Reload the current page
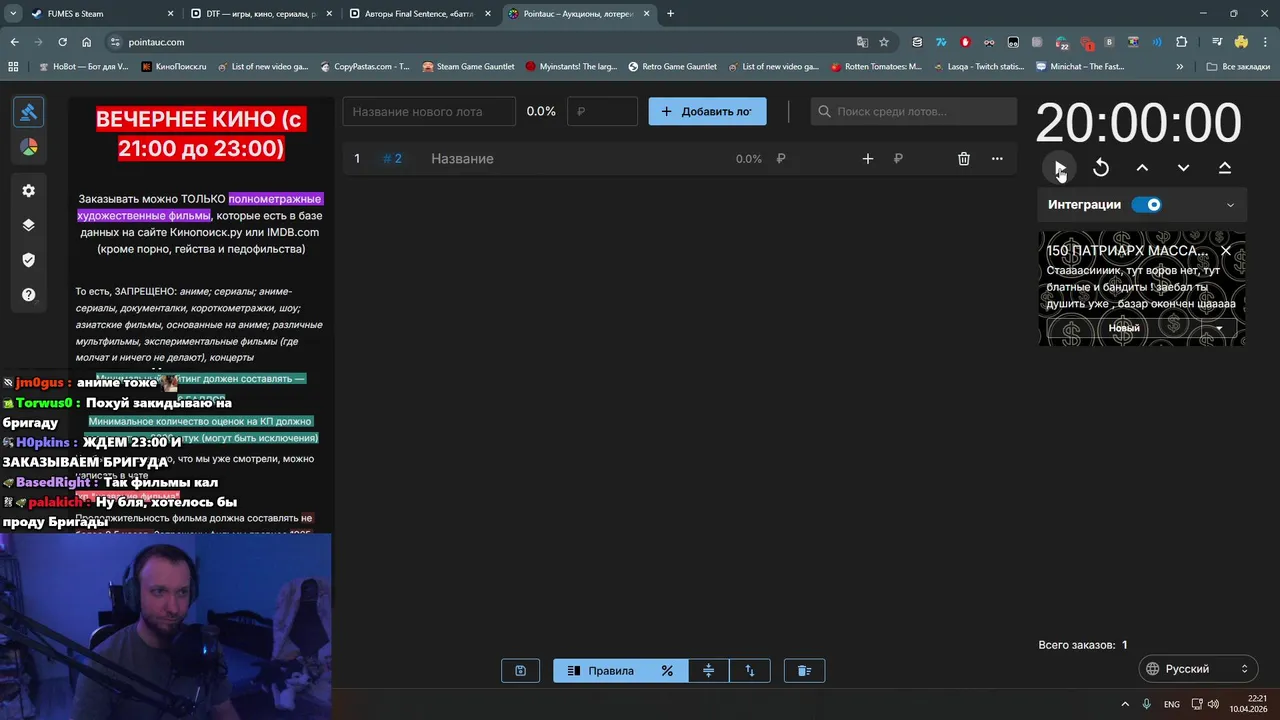Image resolution: width=1280 pixels, height=720 pixels. click(x=62, y=42)
